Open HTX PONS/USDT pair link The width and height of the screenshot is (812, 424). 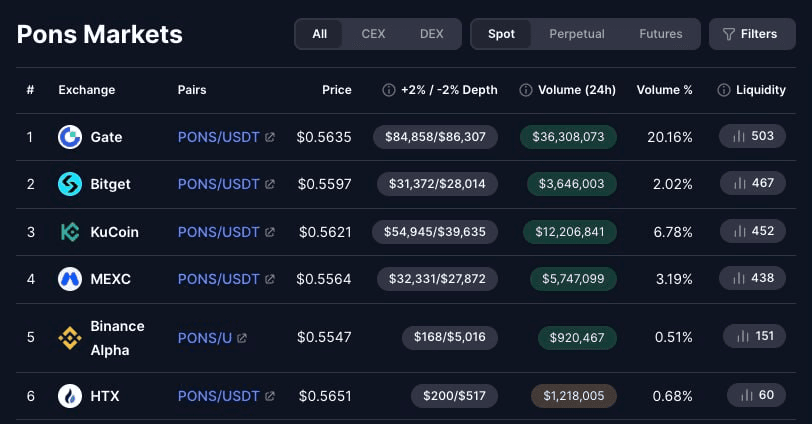[x=219, y=396]
